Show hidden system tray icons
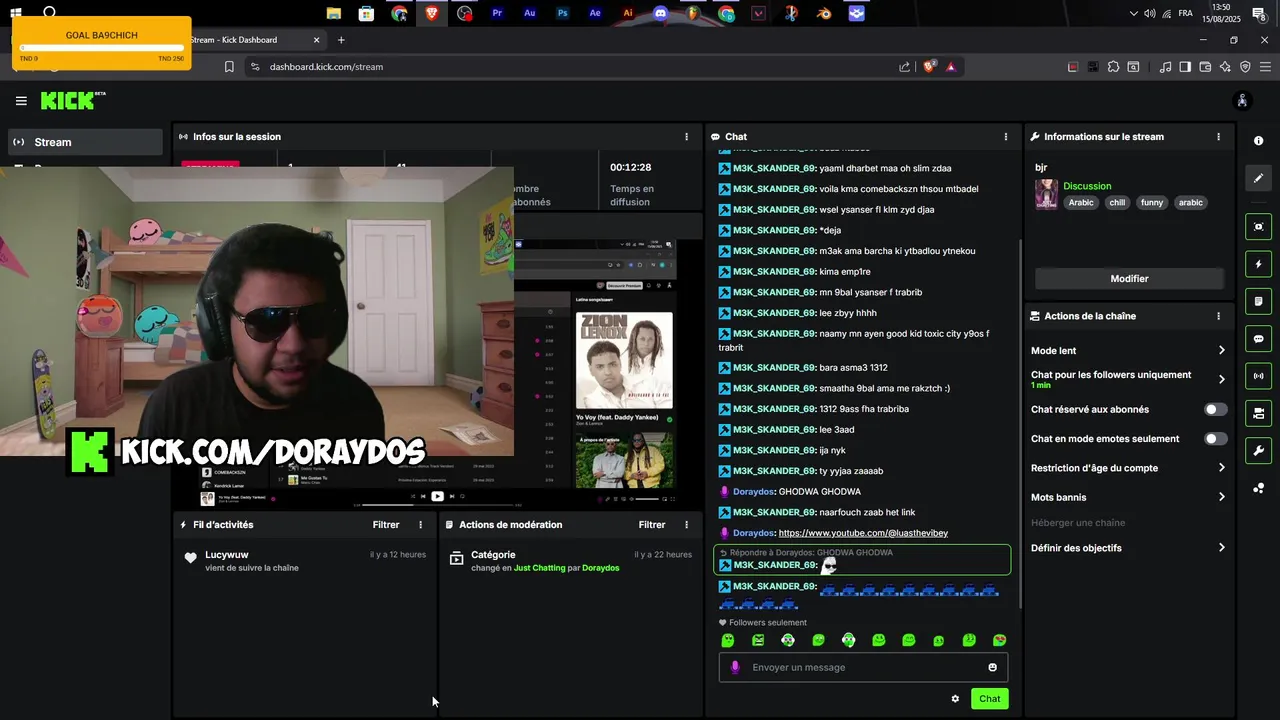1280x720 pixels. click(x=1133, y=13)
